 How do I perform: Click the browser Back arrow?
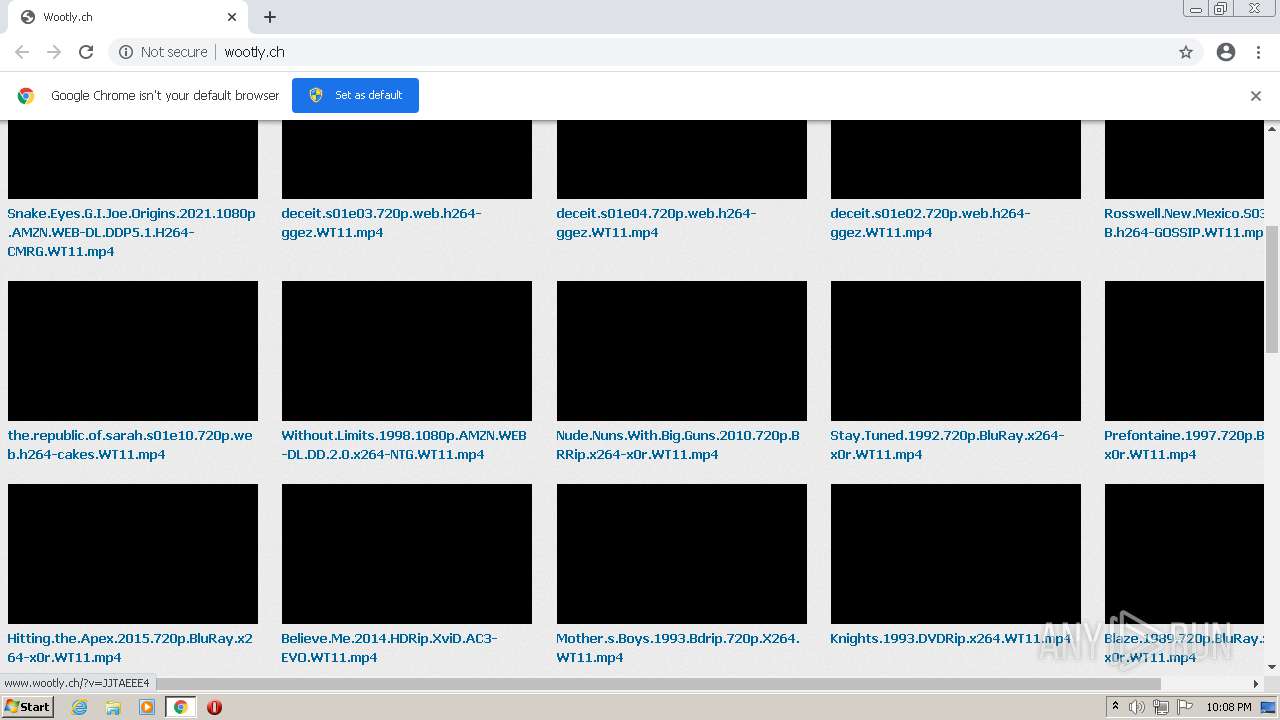click(22, 52)
